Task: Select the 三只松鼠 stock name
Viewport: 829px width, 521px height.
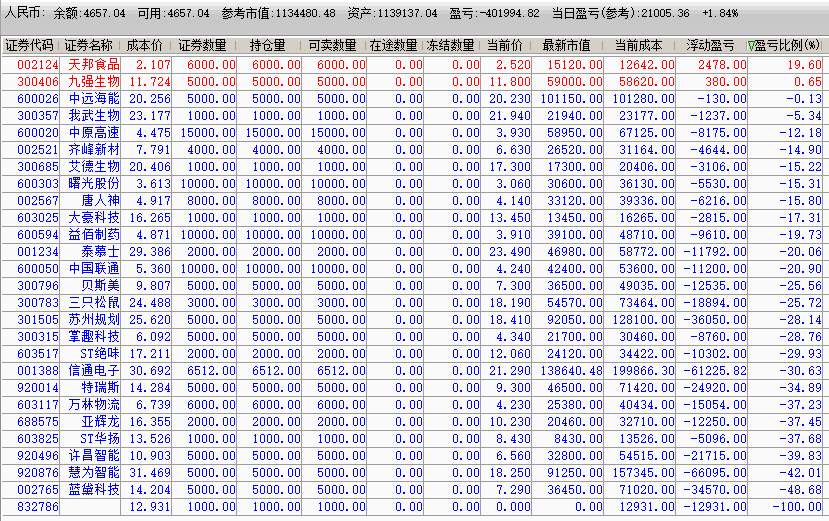Action: [x=94, y=303]
